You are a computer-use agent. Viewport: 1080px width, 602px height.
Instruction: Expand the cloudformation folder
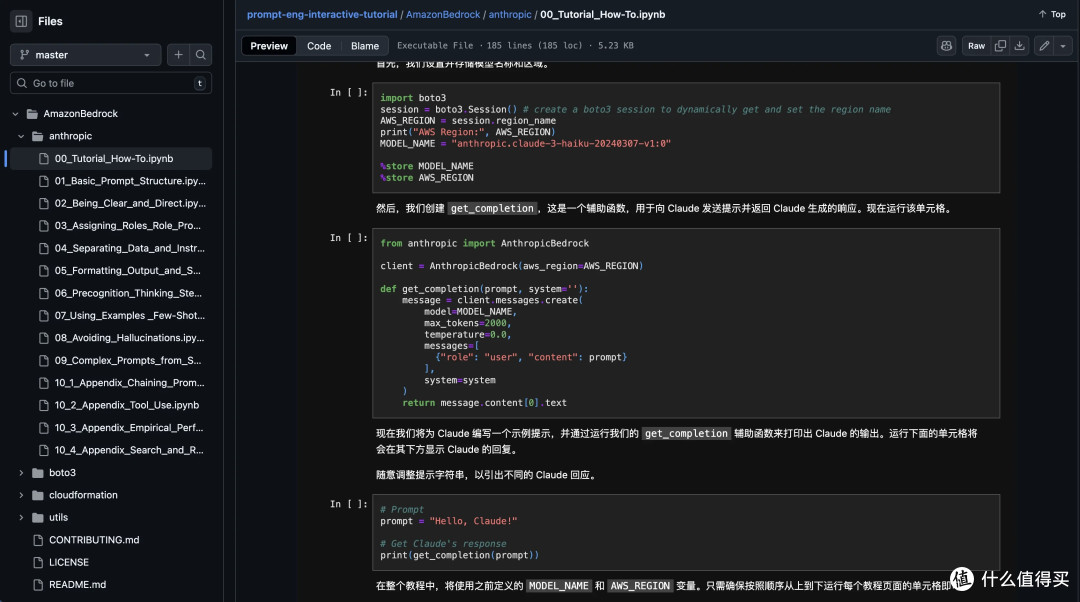point(21,495)
